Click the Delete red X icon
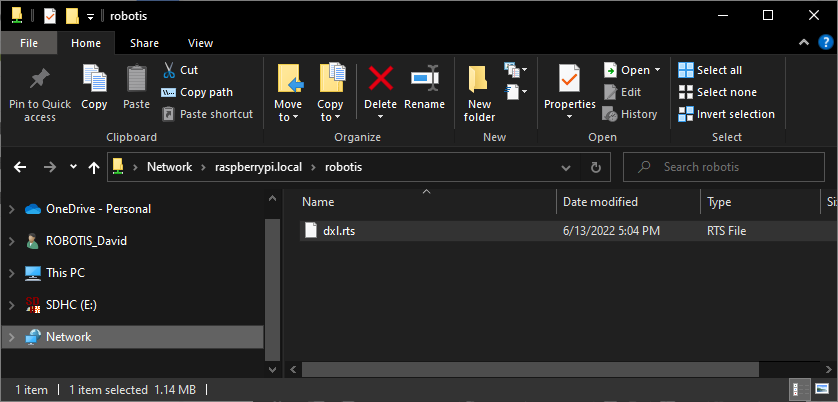Viewport: 838px width, 402px height. (380, 80)
